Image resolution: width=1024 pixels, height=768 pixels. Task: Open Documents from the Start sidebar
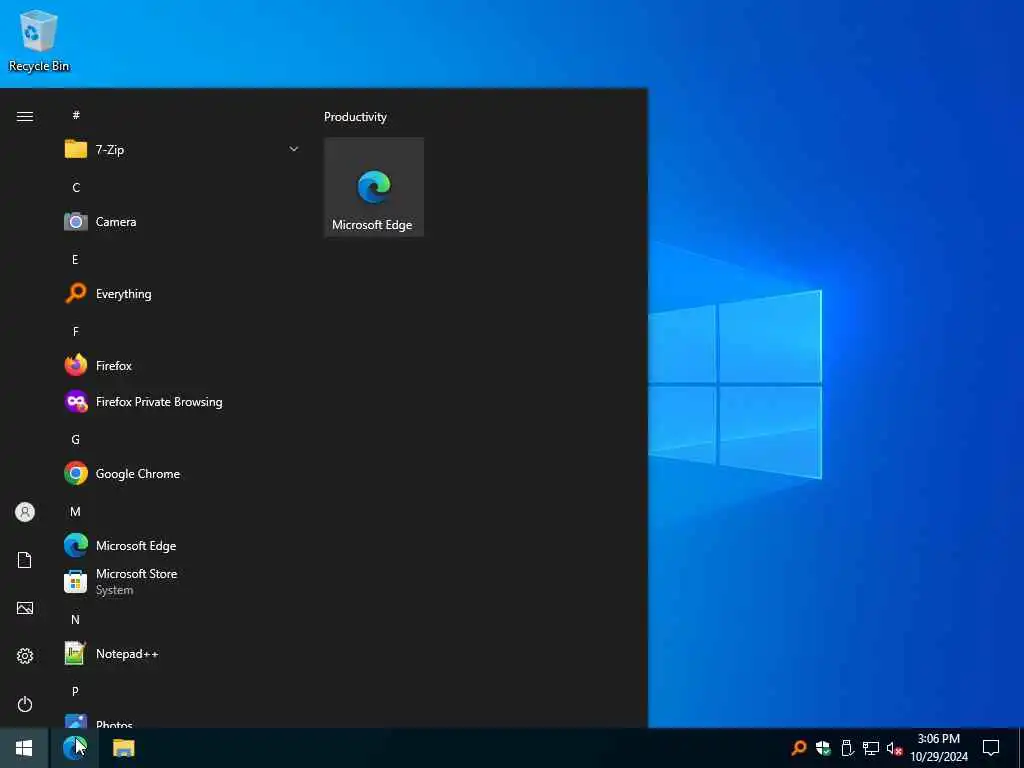(x=25, y=560)
